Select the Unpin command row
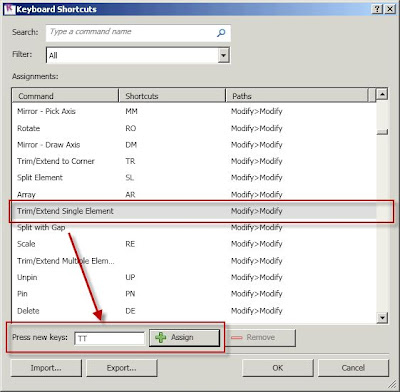Image resolution: width=400 pixels, height=392 pixels. (194, 277)
